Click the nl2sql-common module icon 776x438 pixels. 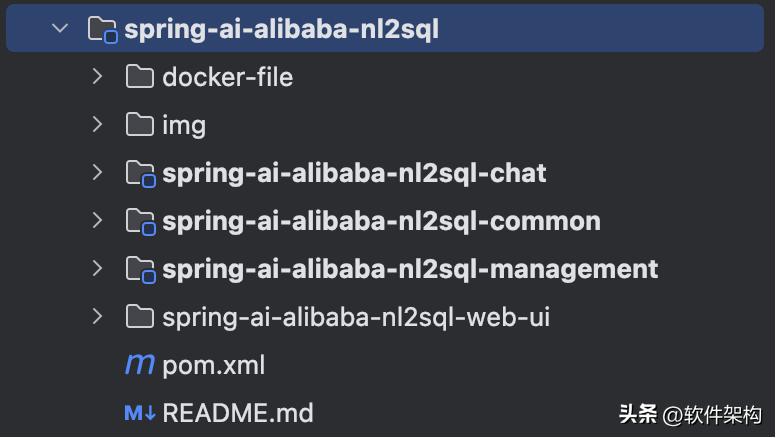coord(141,221)
